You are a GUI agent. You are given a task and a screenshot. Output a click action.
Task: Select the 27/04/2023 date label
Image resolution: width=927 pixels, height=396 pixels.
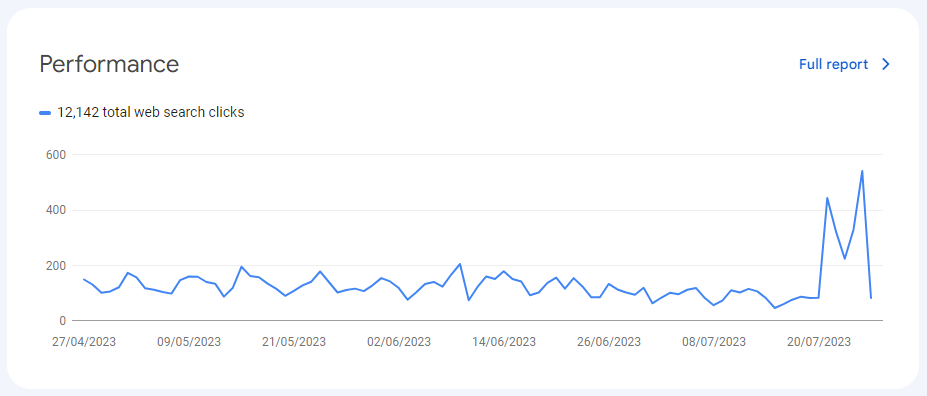84,342
